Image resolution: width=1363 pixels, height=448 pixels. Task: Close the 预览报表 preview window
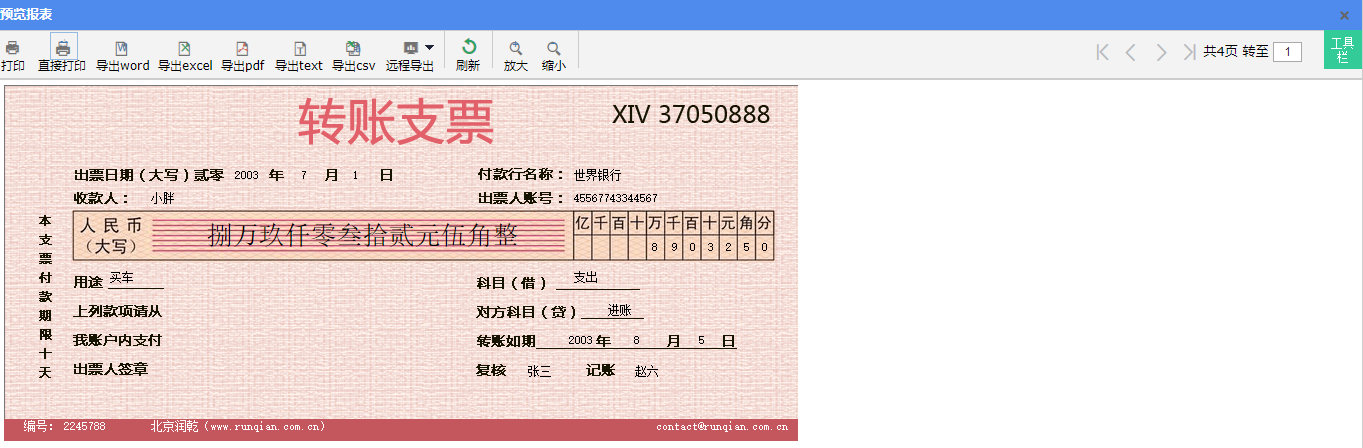coord(1345,15)
